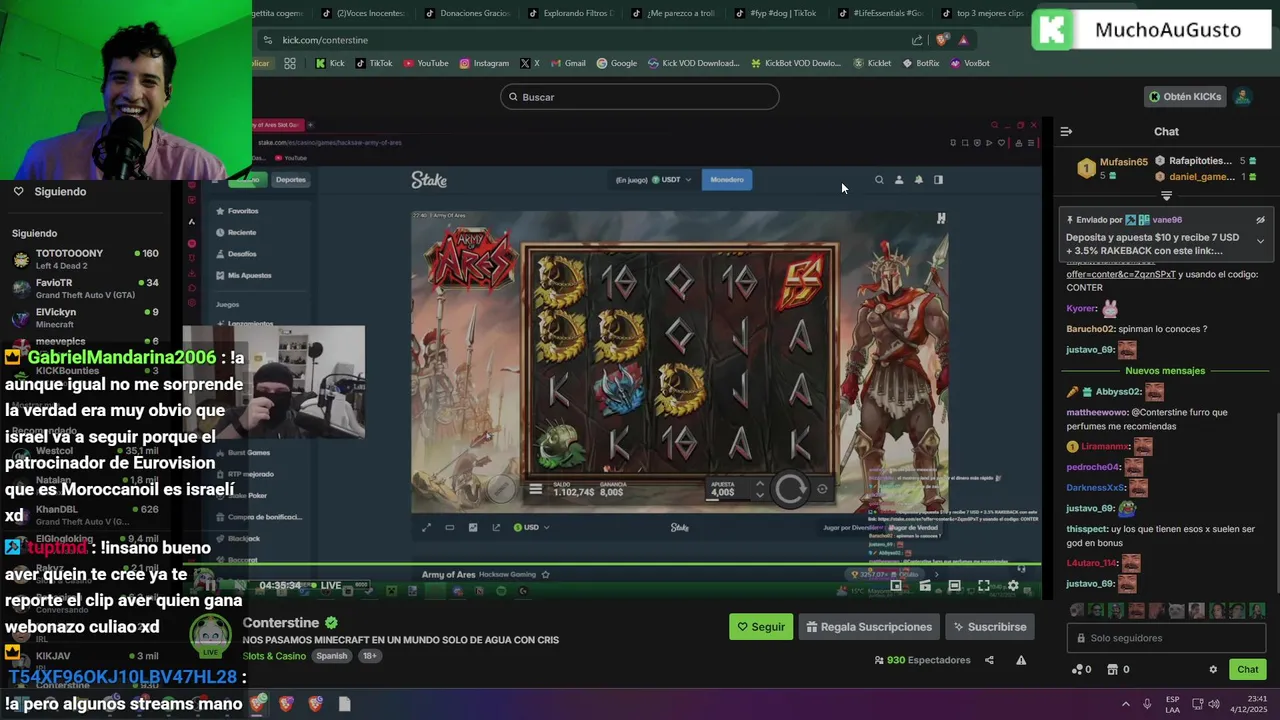1280x720 pixels.
Task: Toggle fullscreen on the video player
Action: pyautogui.click(x=984, y=586)
